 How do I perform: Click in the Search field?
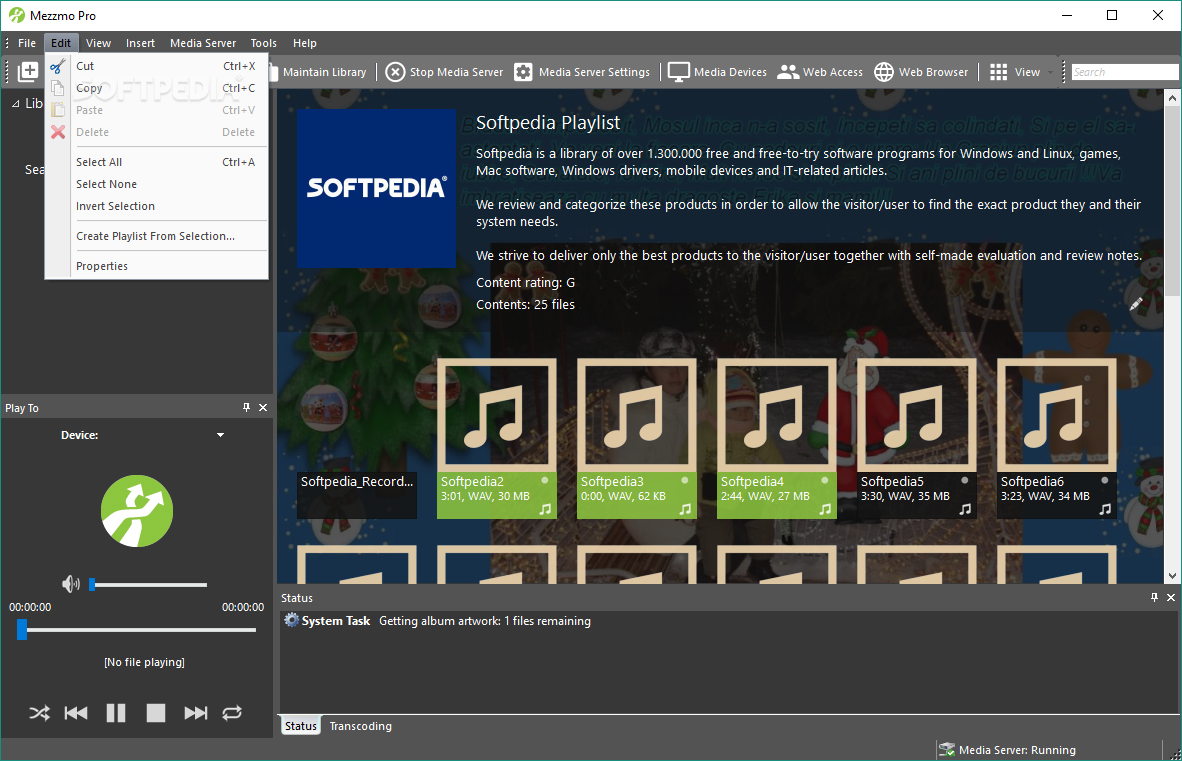[x=1125, y=72]
